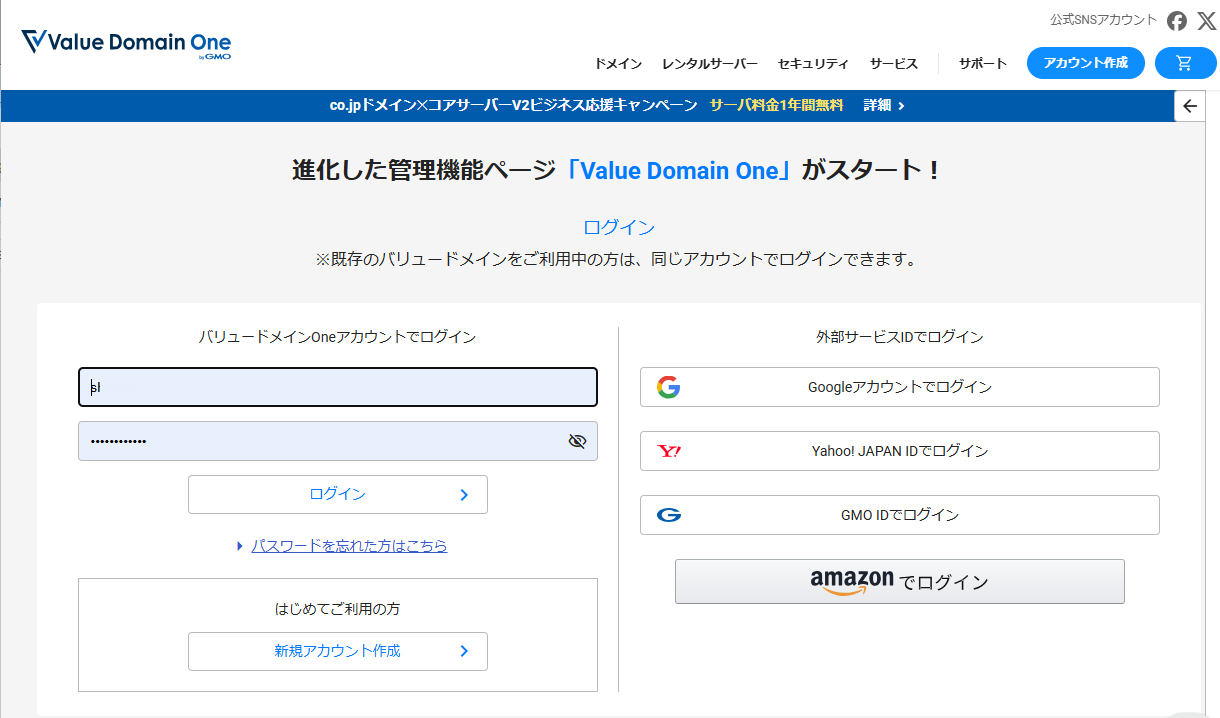Viewport: 1220px width, 718px height.
Task: Click バリュードメインOneアカウントでログイン heading
Action: coord(338,337)
